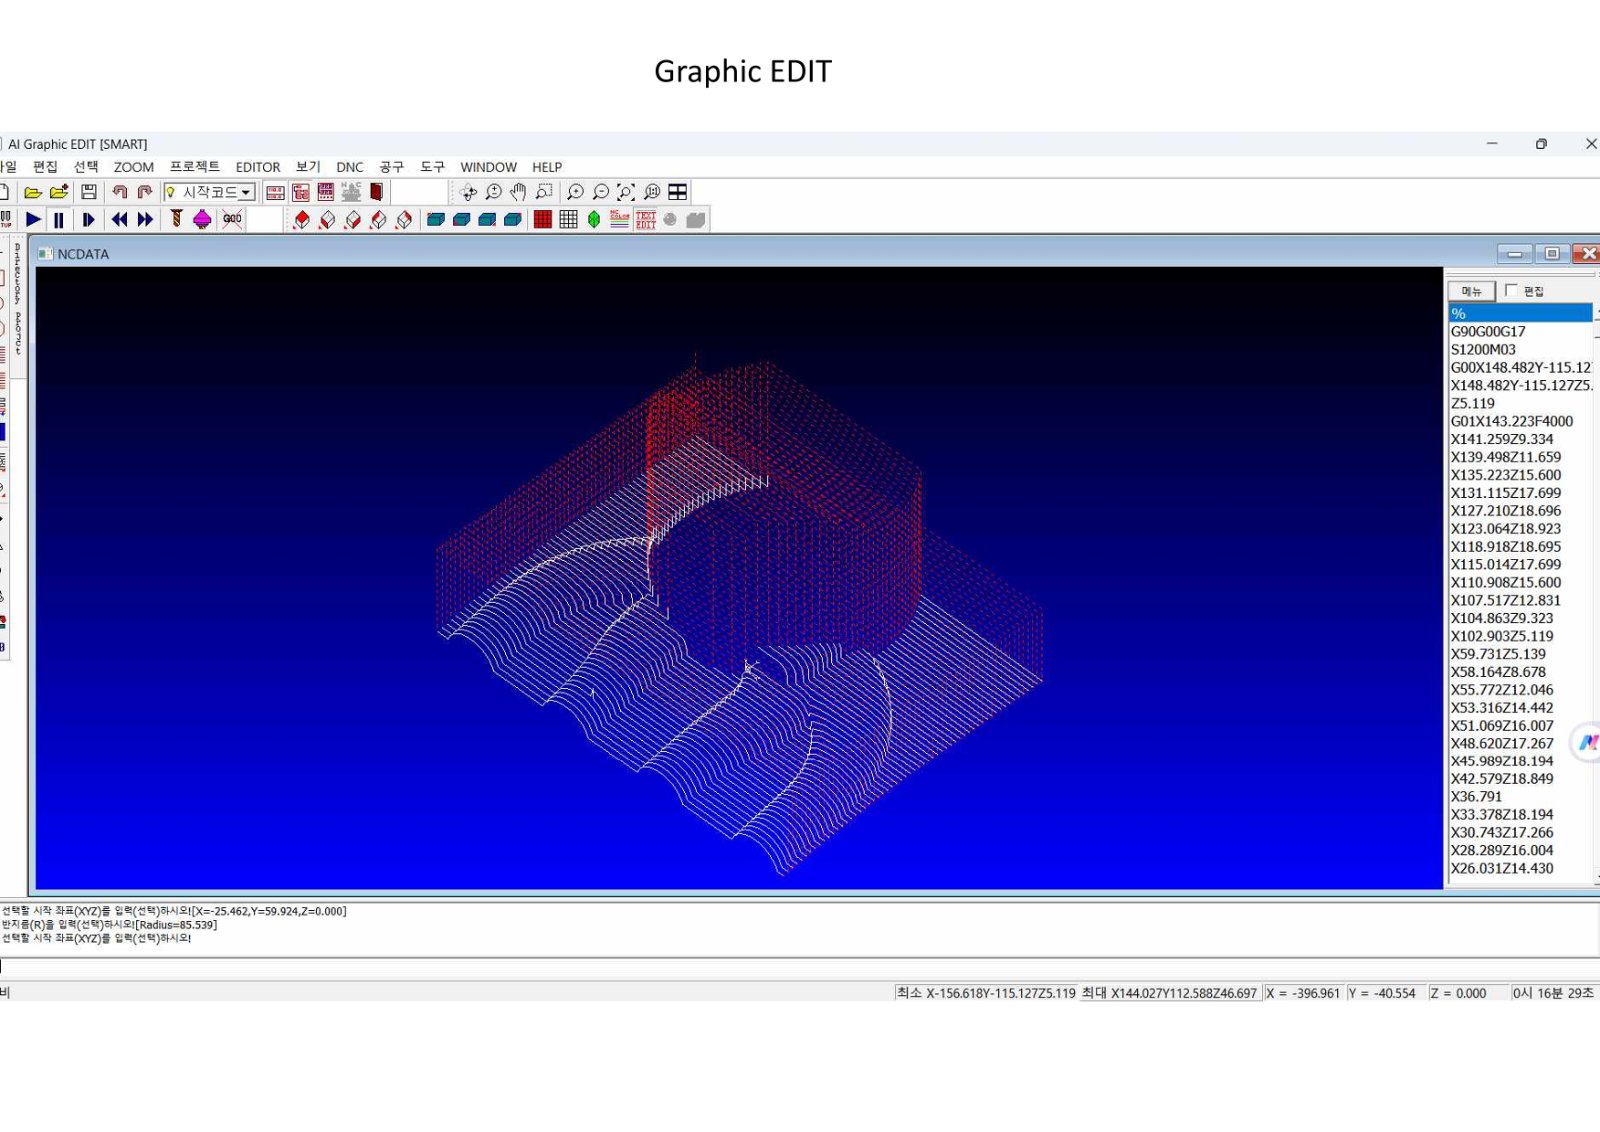This screenshot has width=1600, height=1132.
Task: Start simulation with the play button
Action: (x=33, y=219)
